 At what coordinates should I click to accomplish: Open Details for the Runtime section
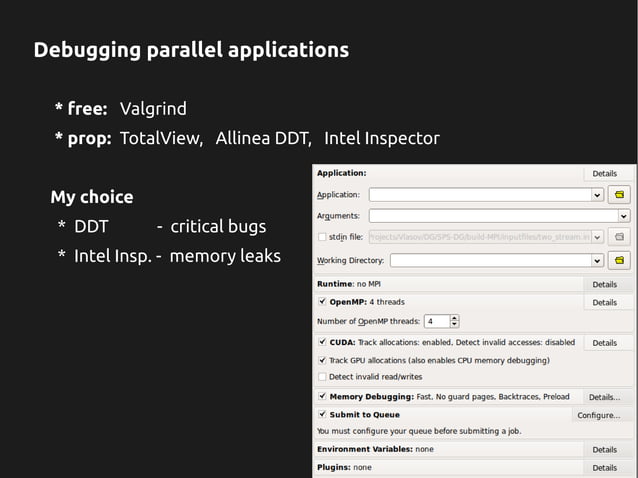604,285
